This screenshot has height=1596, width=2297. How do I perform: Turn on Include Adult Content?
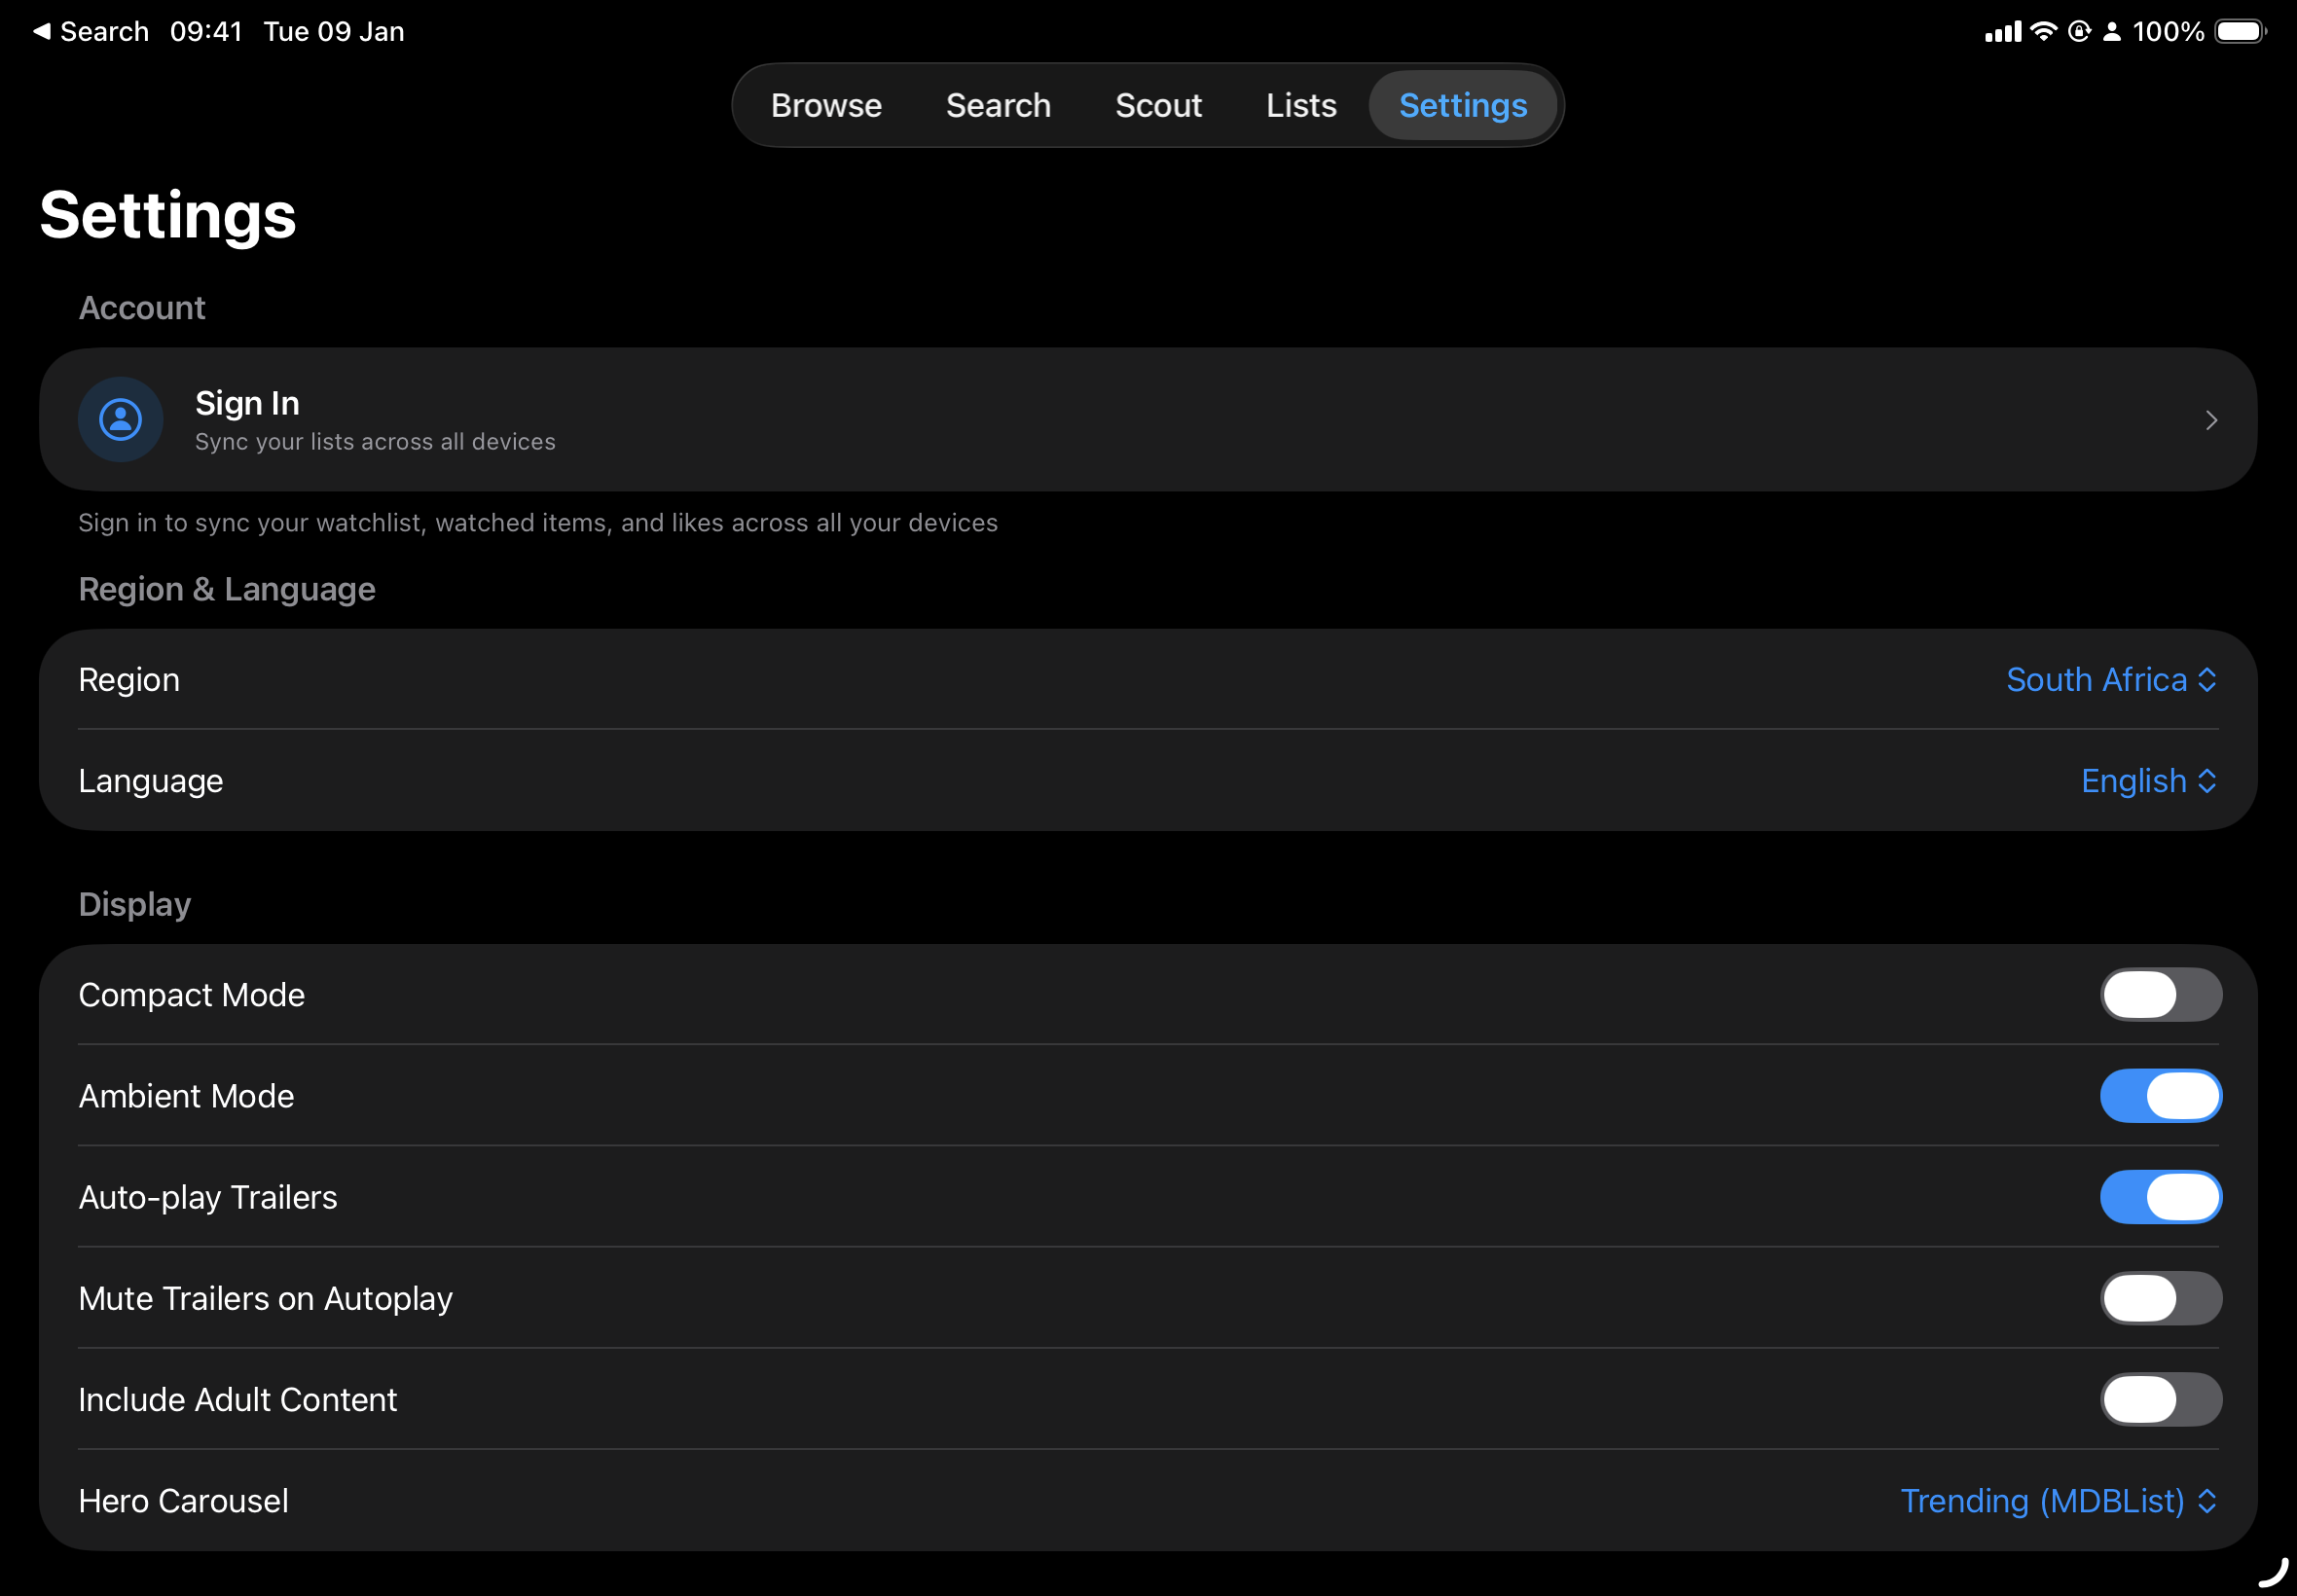(x=2161, y=1399)
